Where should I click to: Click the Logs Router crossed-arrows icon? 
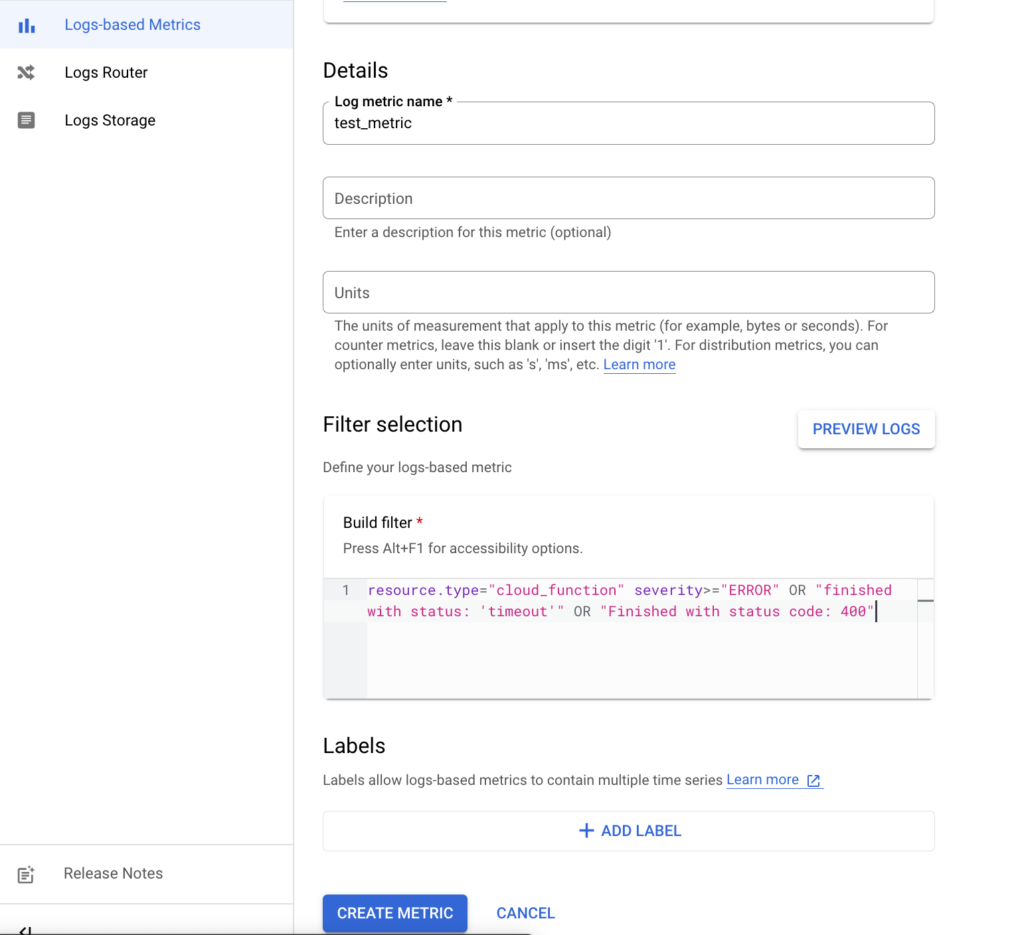coord(24,72)
